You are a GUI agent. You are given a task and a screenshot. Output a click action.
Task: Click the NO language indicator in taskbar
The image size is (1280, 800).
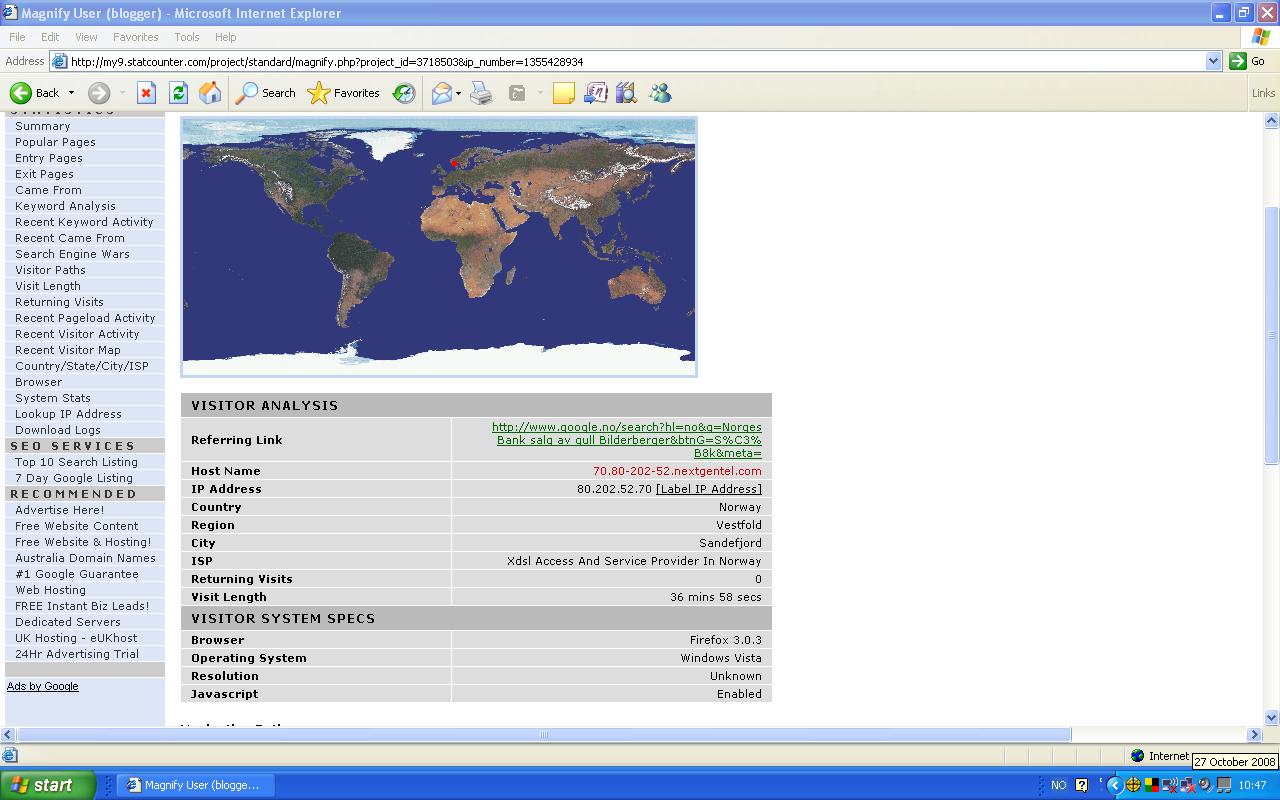tap(1058, 785)
